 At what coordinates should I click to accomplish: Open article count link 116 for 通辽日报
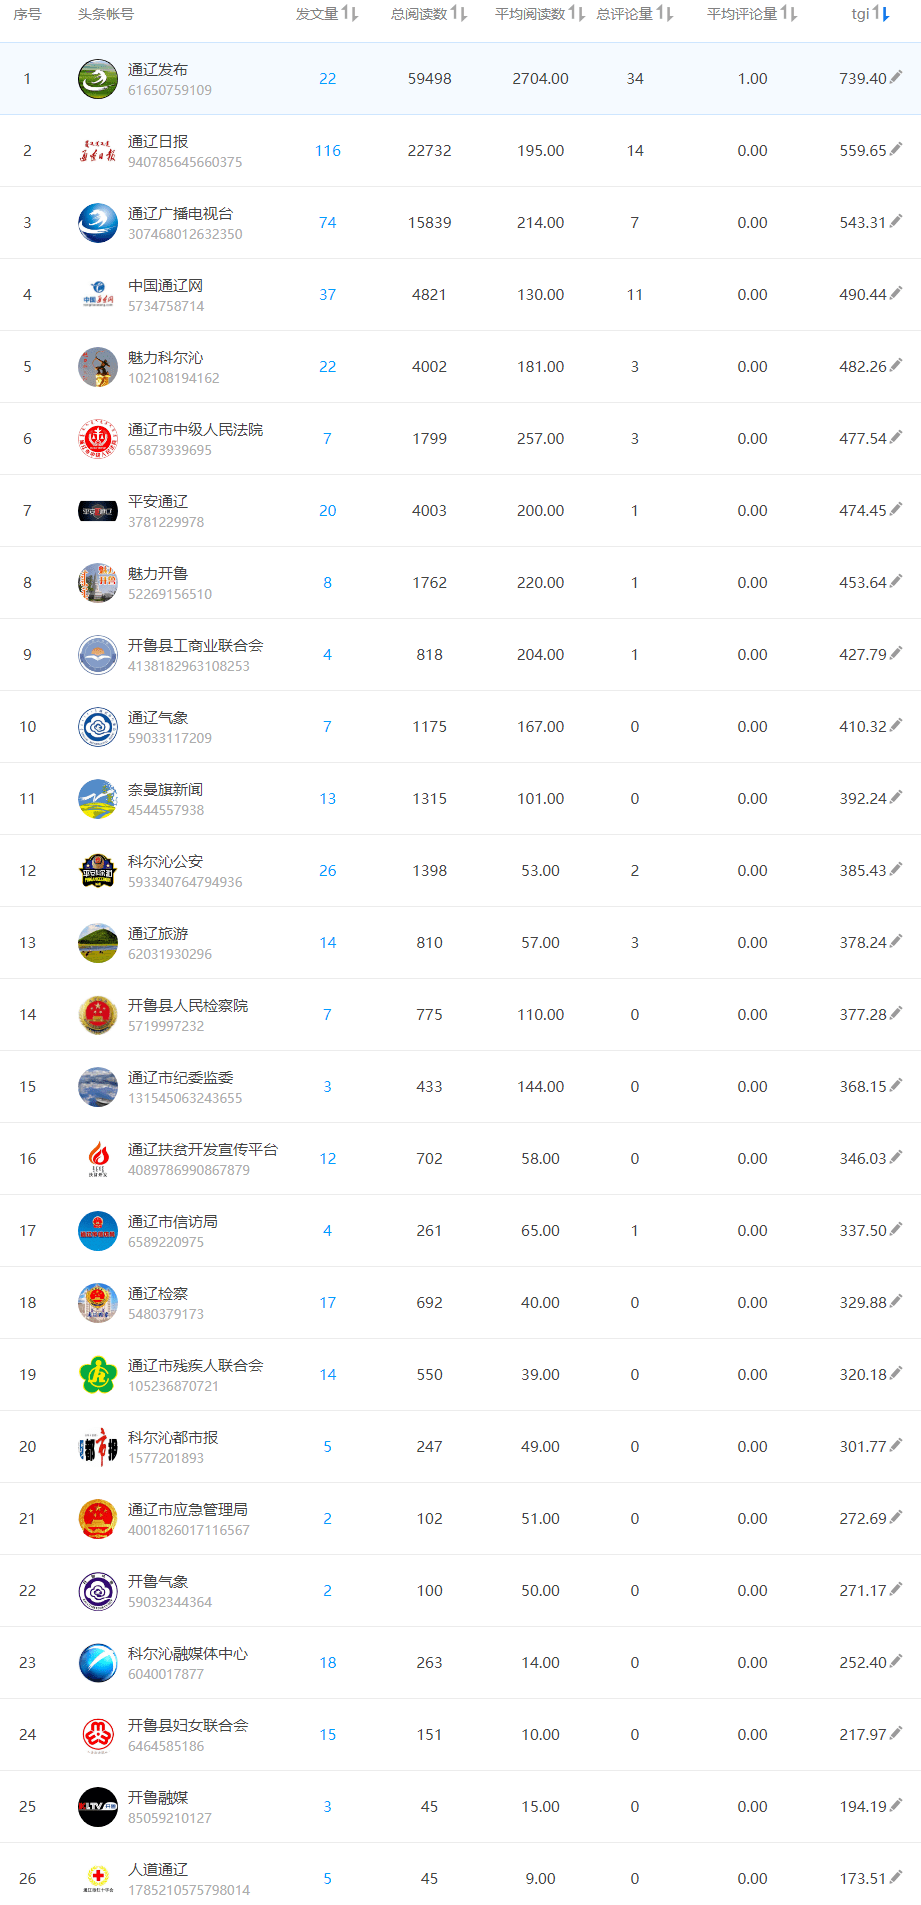pos(328,151)
